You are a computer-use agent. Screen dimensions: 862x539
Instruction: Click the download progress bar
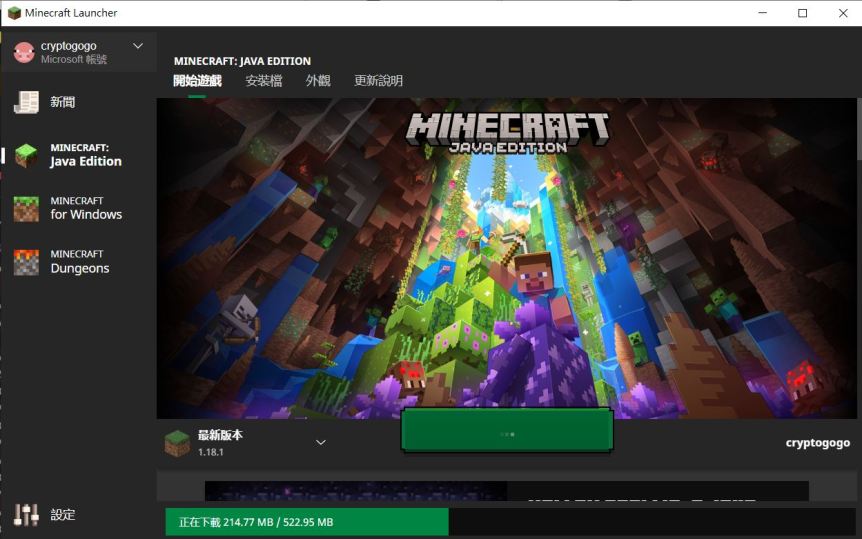tap(510, 522)
